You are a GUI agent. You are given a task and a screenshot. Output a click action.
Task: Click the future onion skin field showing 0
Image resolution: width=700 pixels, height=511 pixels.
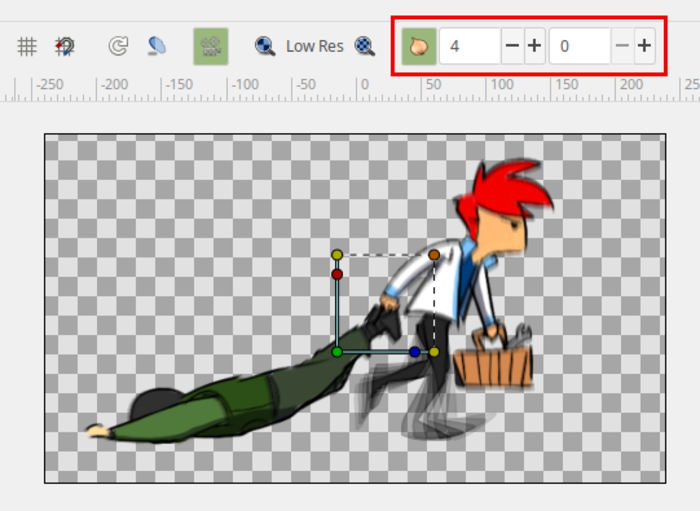[579, 46]
